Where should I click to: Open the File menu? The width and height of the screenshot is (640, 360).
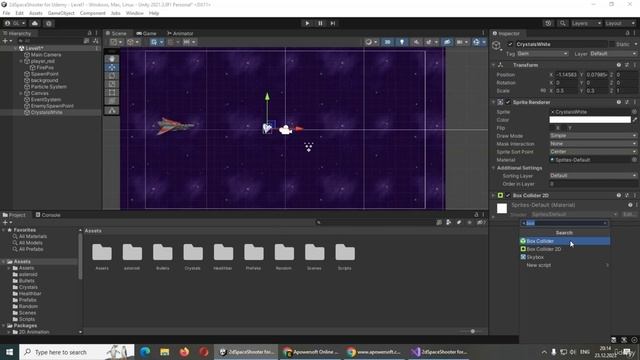pyautogui.click(x=6, y=13)
